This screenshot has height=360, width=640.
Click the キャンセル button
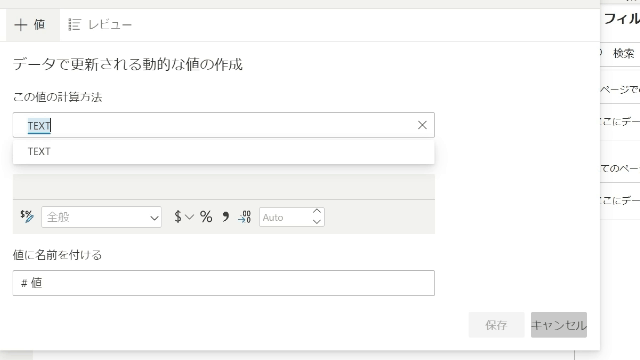(559, 325)
